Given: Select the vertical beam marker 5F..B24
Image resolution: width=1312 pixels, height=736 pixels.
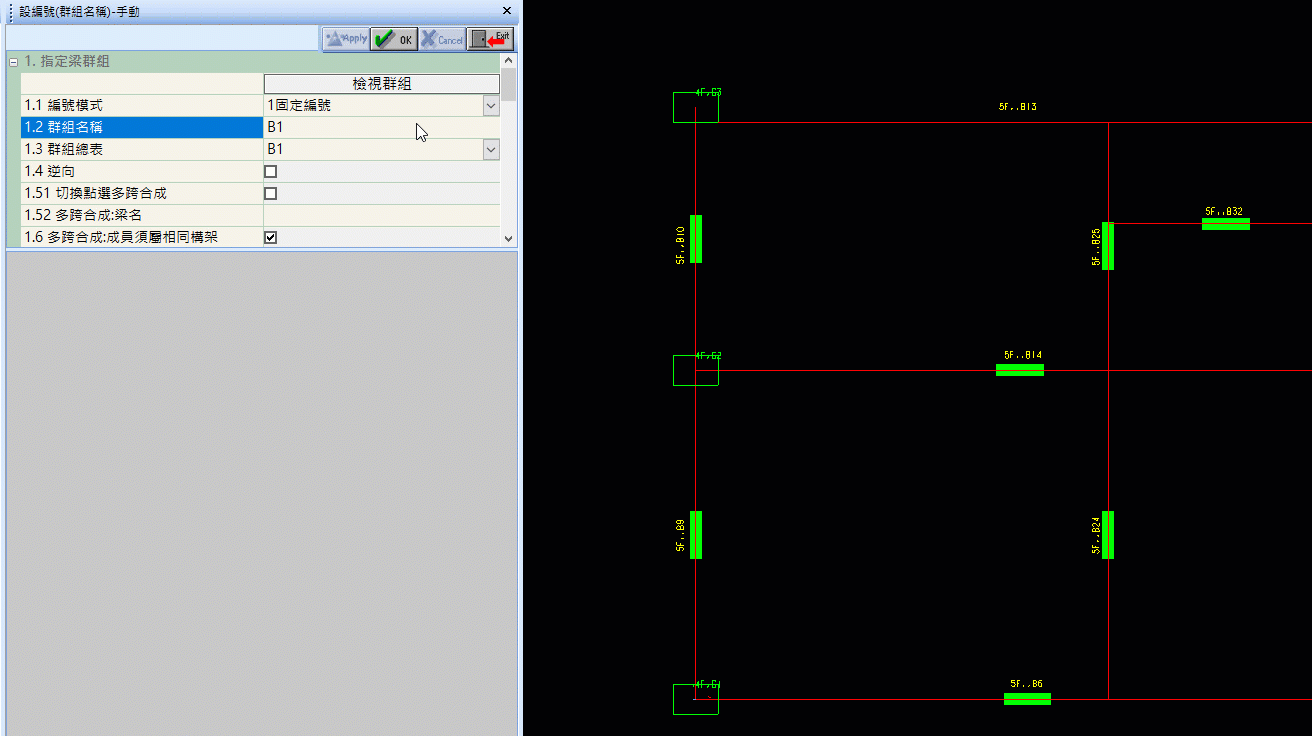Looking at the screenshot, I should [1107, 535].
